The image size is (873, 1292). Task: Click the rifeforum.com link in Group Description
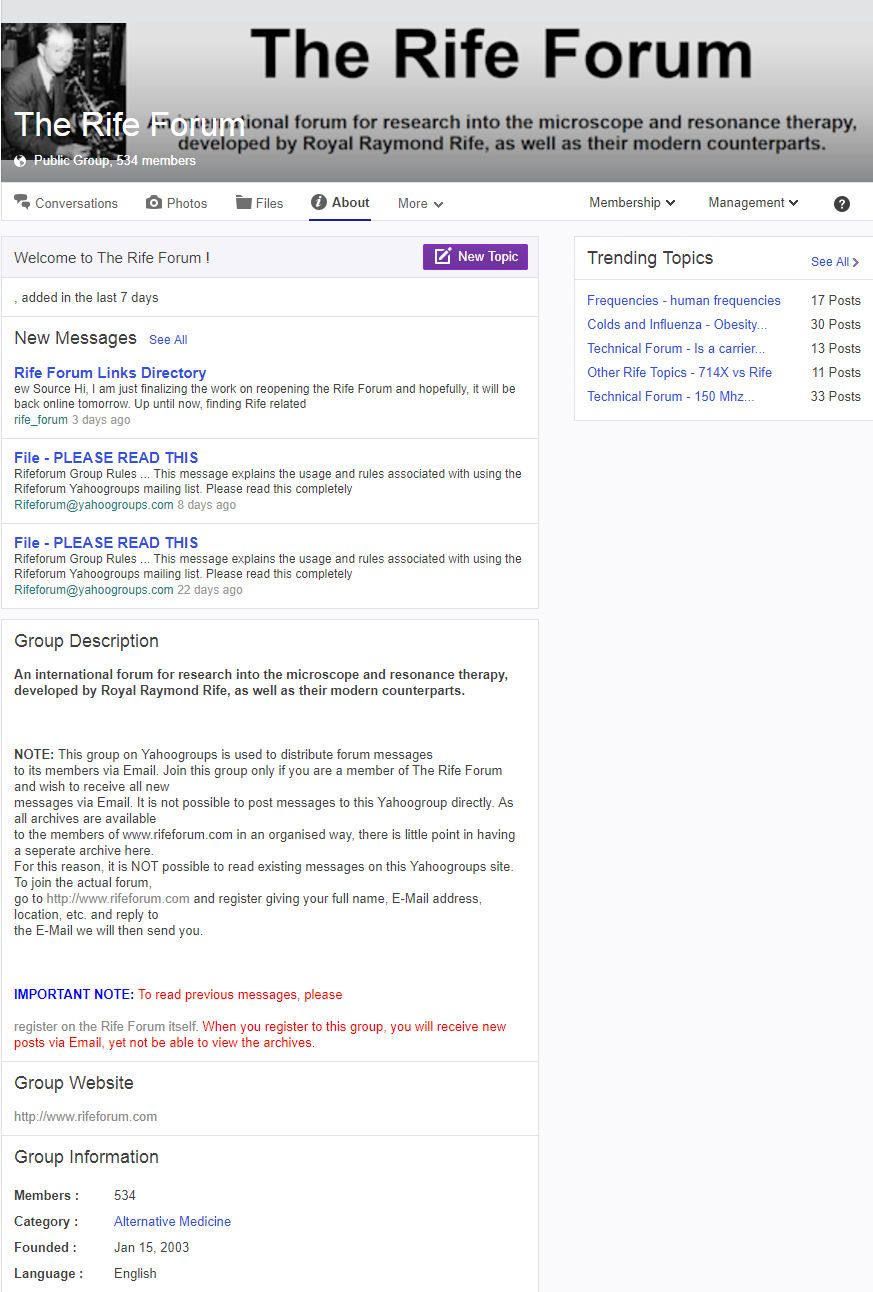tap(118, 899)
